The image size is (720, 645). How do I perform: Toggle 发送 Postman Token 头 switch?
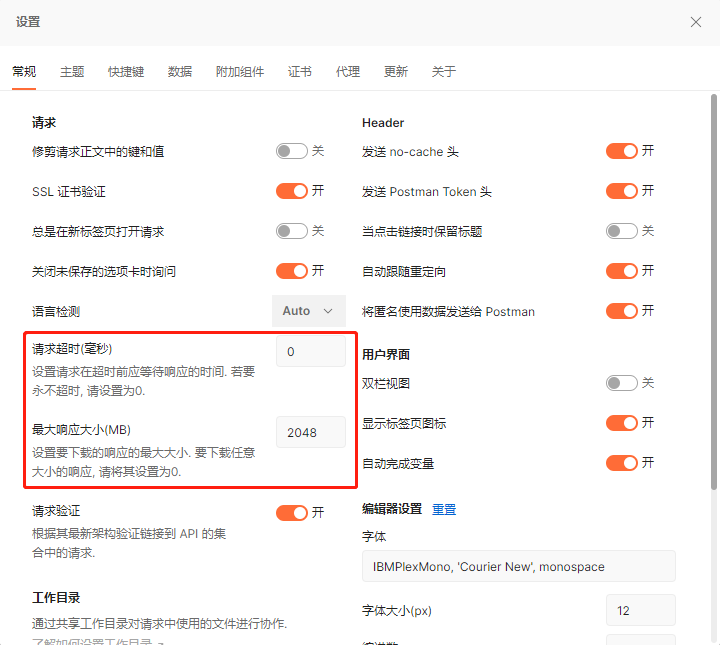pos(622,191)
